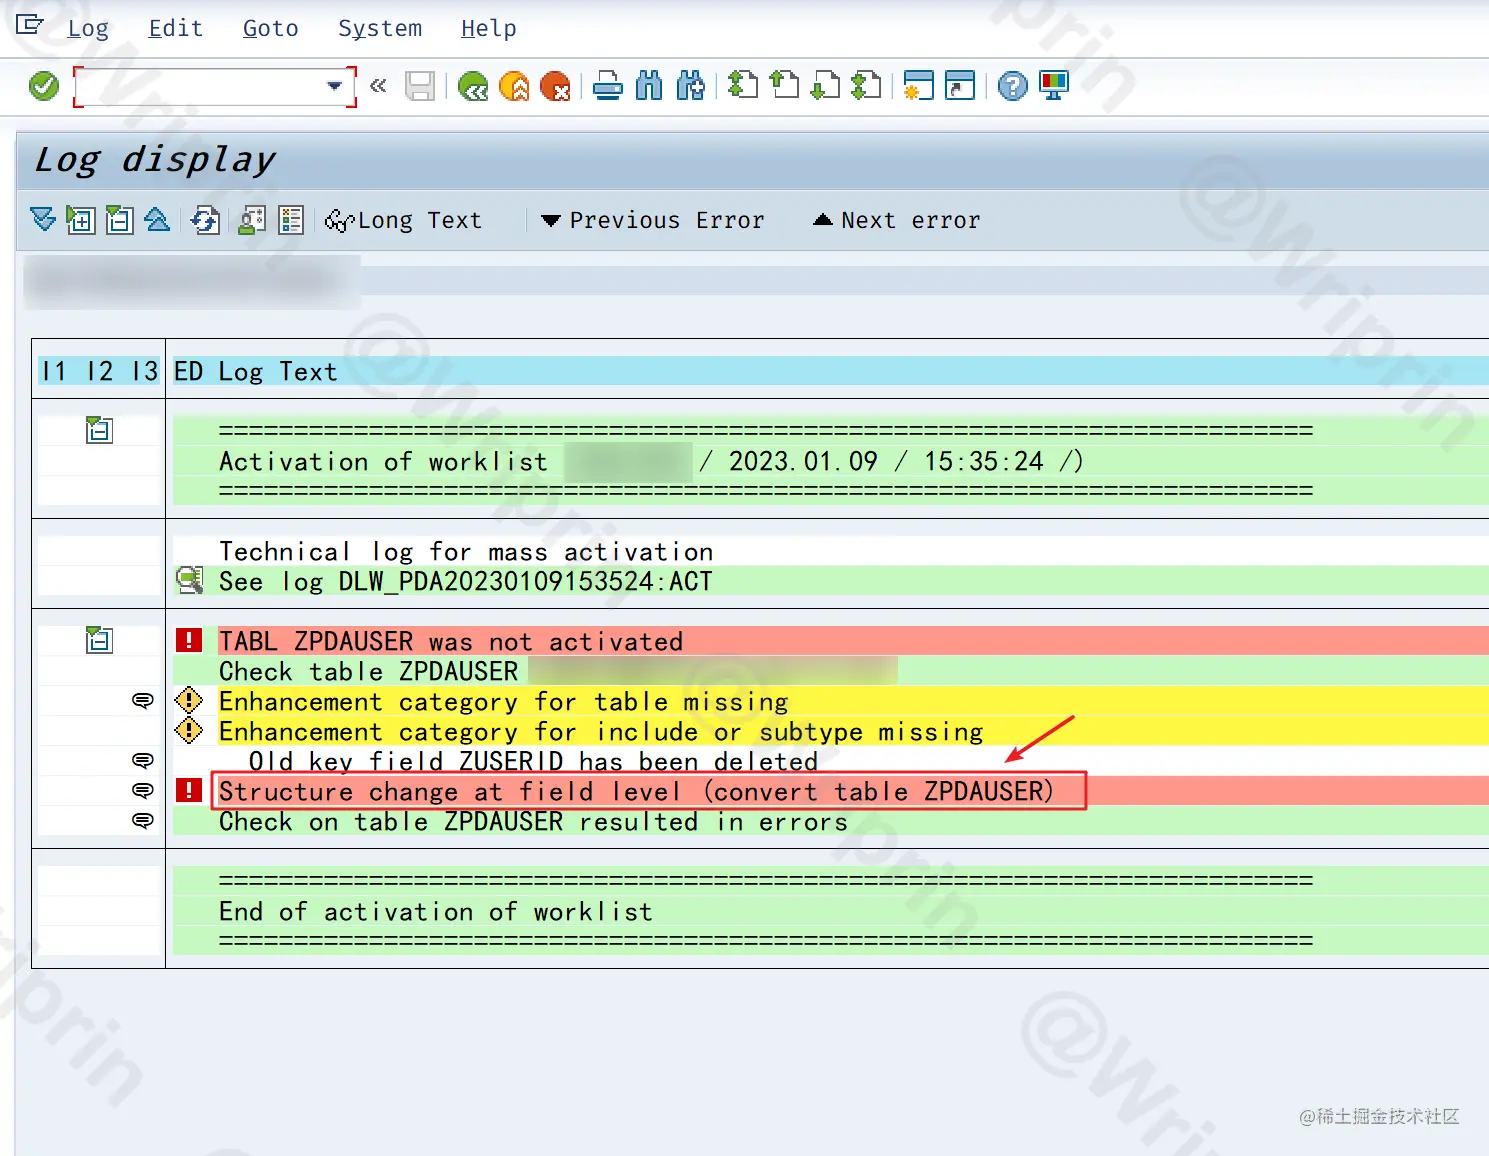Screen dimensions: 1489x1156
Task: Go to Next Page icon
Action: point(825,86)
